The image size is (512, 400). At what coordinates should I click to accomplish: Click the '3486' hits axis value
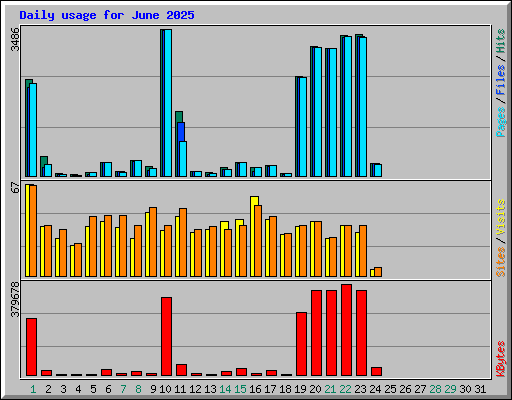tap(15, 39)
